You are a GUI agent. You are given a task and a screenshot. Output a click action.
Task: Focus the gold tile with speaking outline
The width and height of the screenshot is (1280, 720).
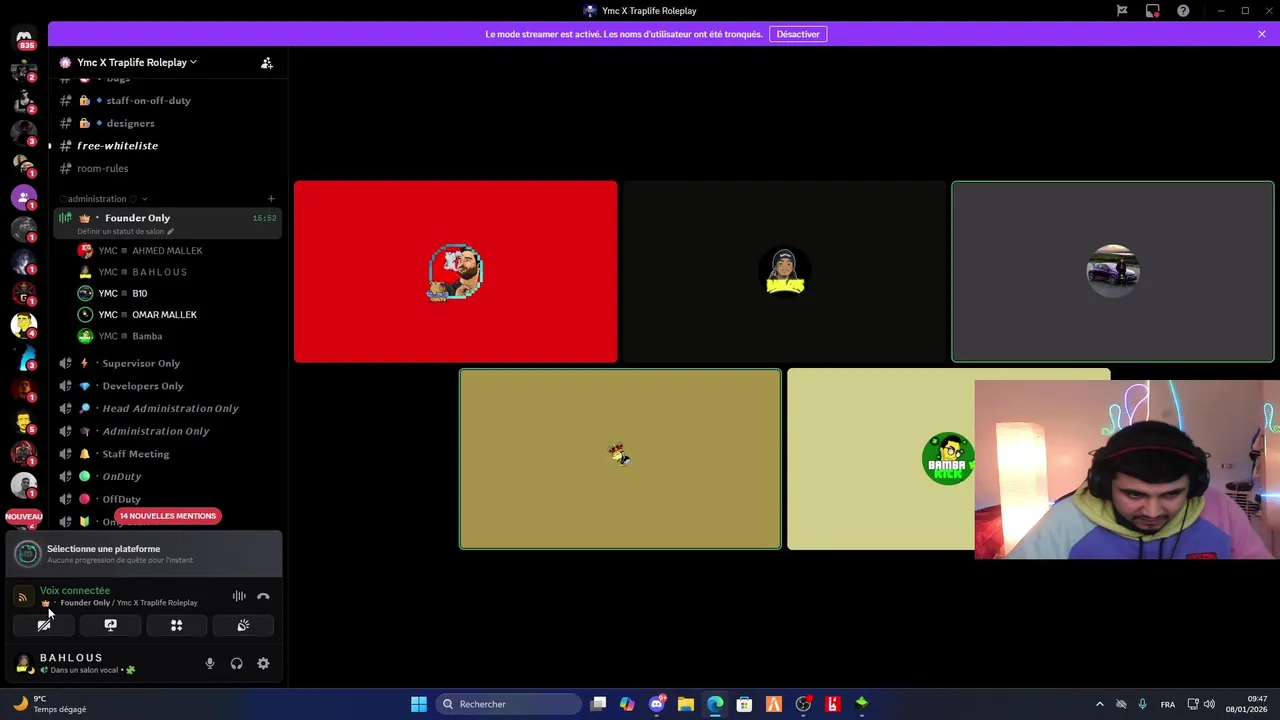pyautogui.click(x=620, y=459)
